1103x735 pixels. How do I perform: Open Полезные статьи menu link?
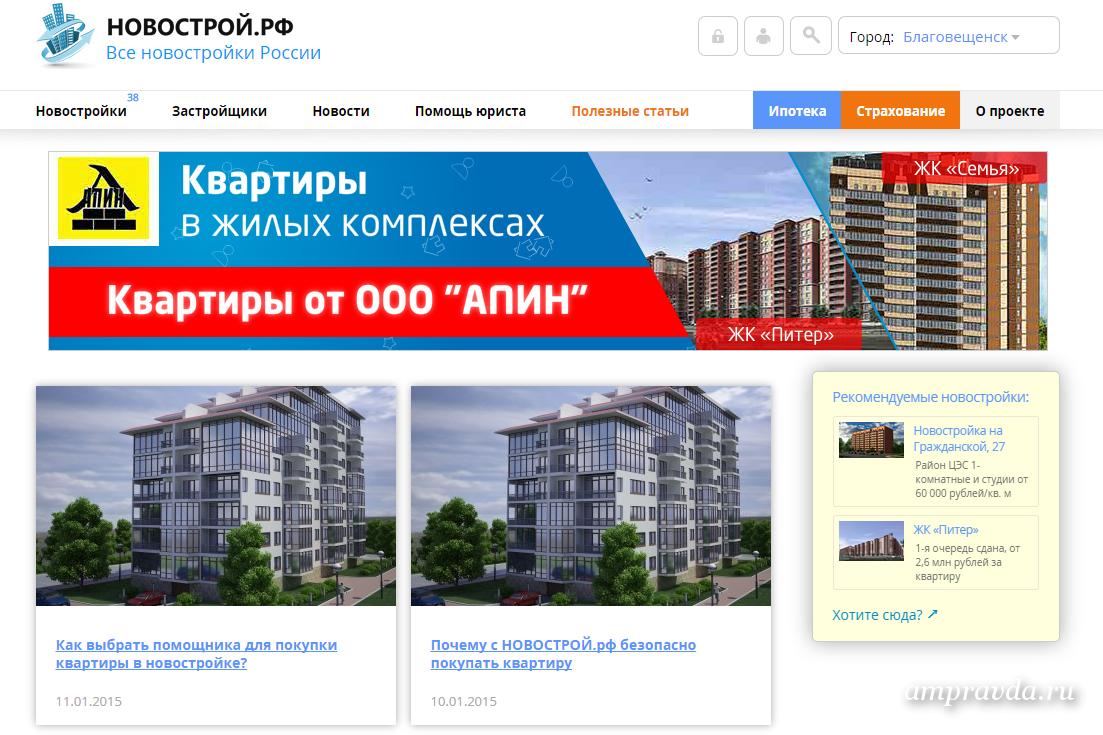(x=630, y=111)
